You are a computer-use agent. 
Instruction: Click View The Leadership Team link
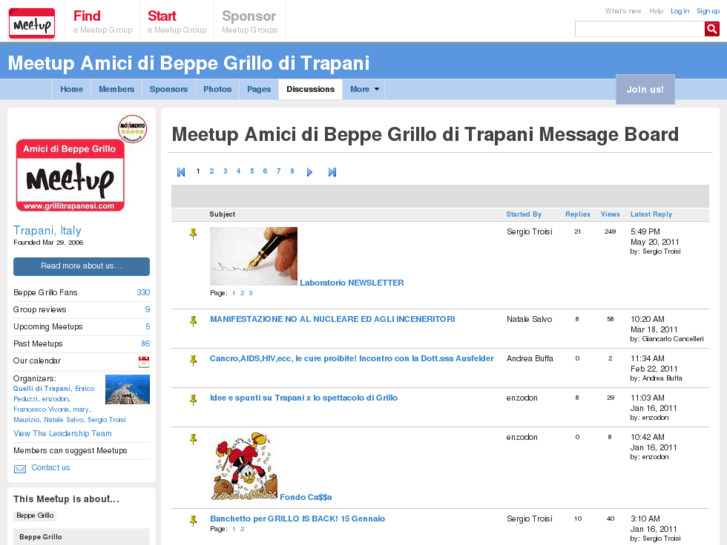(x=62, y=433)
